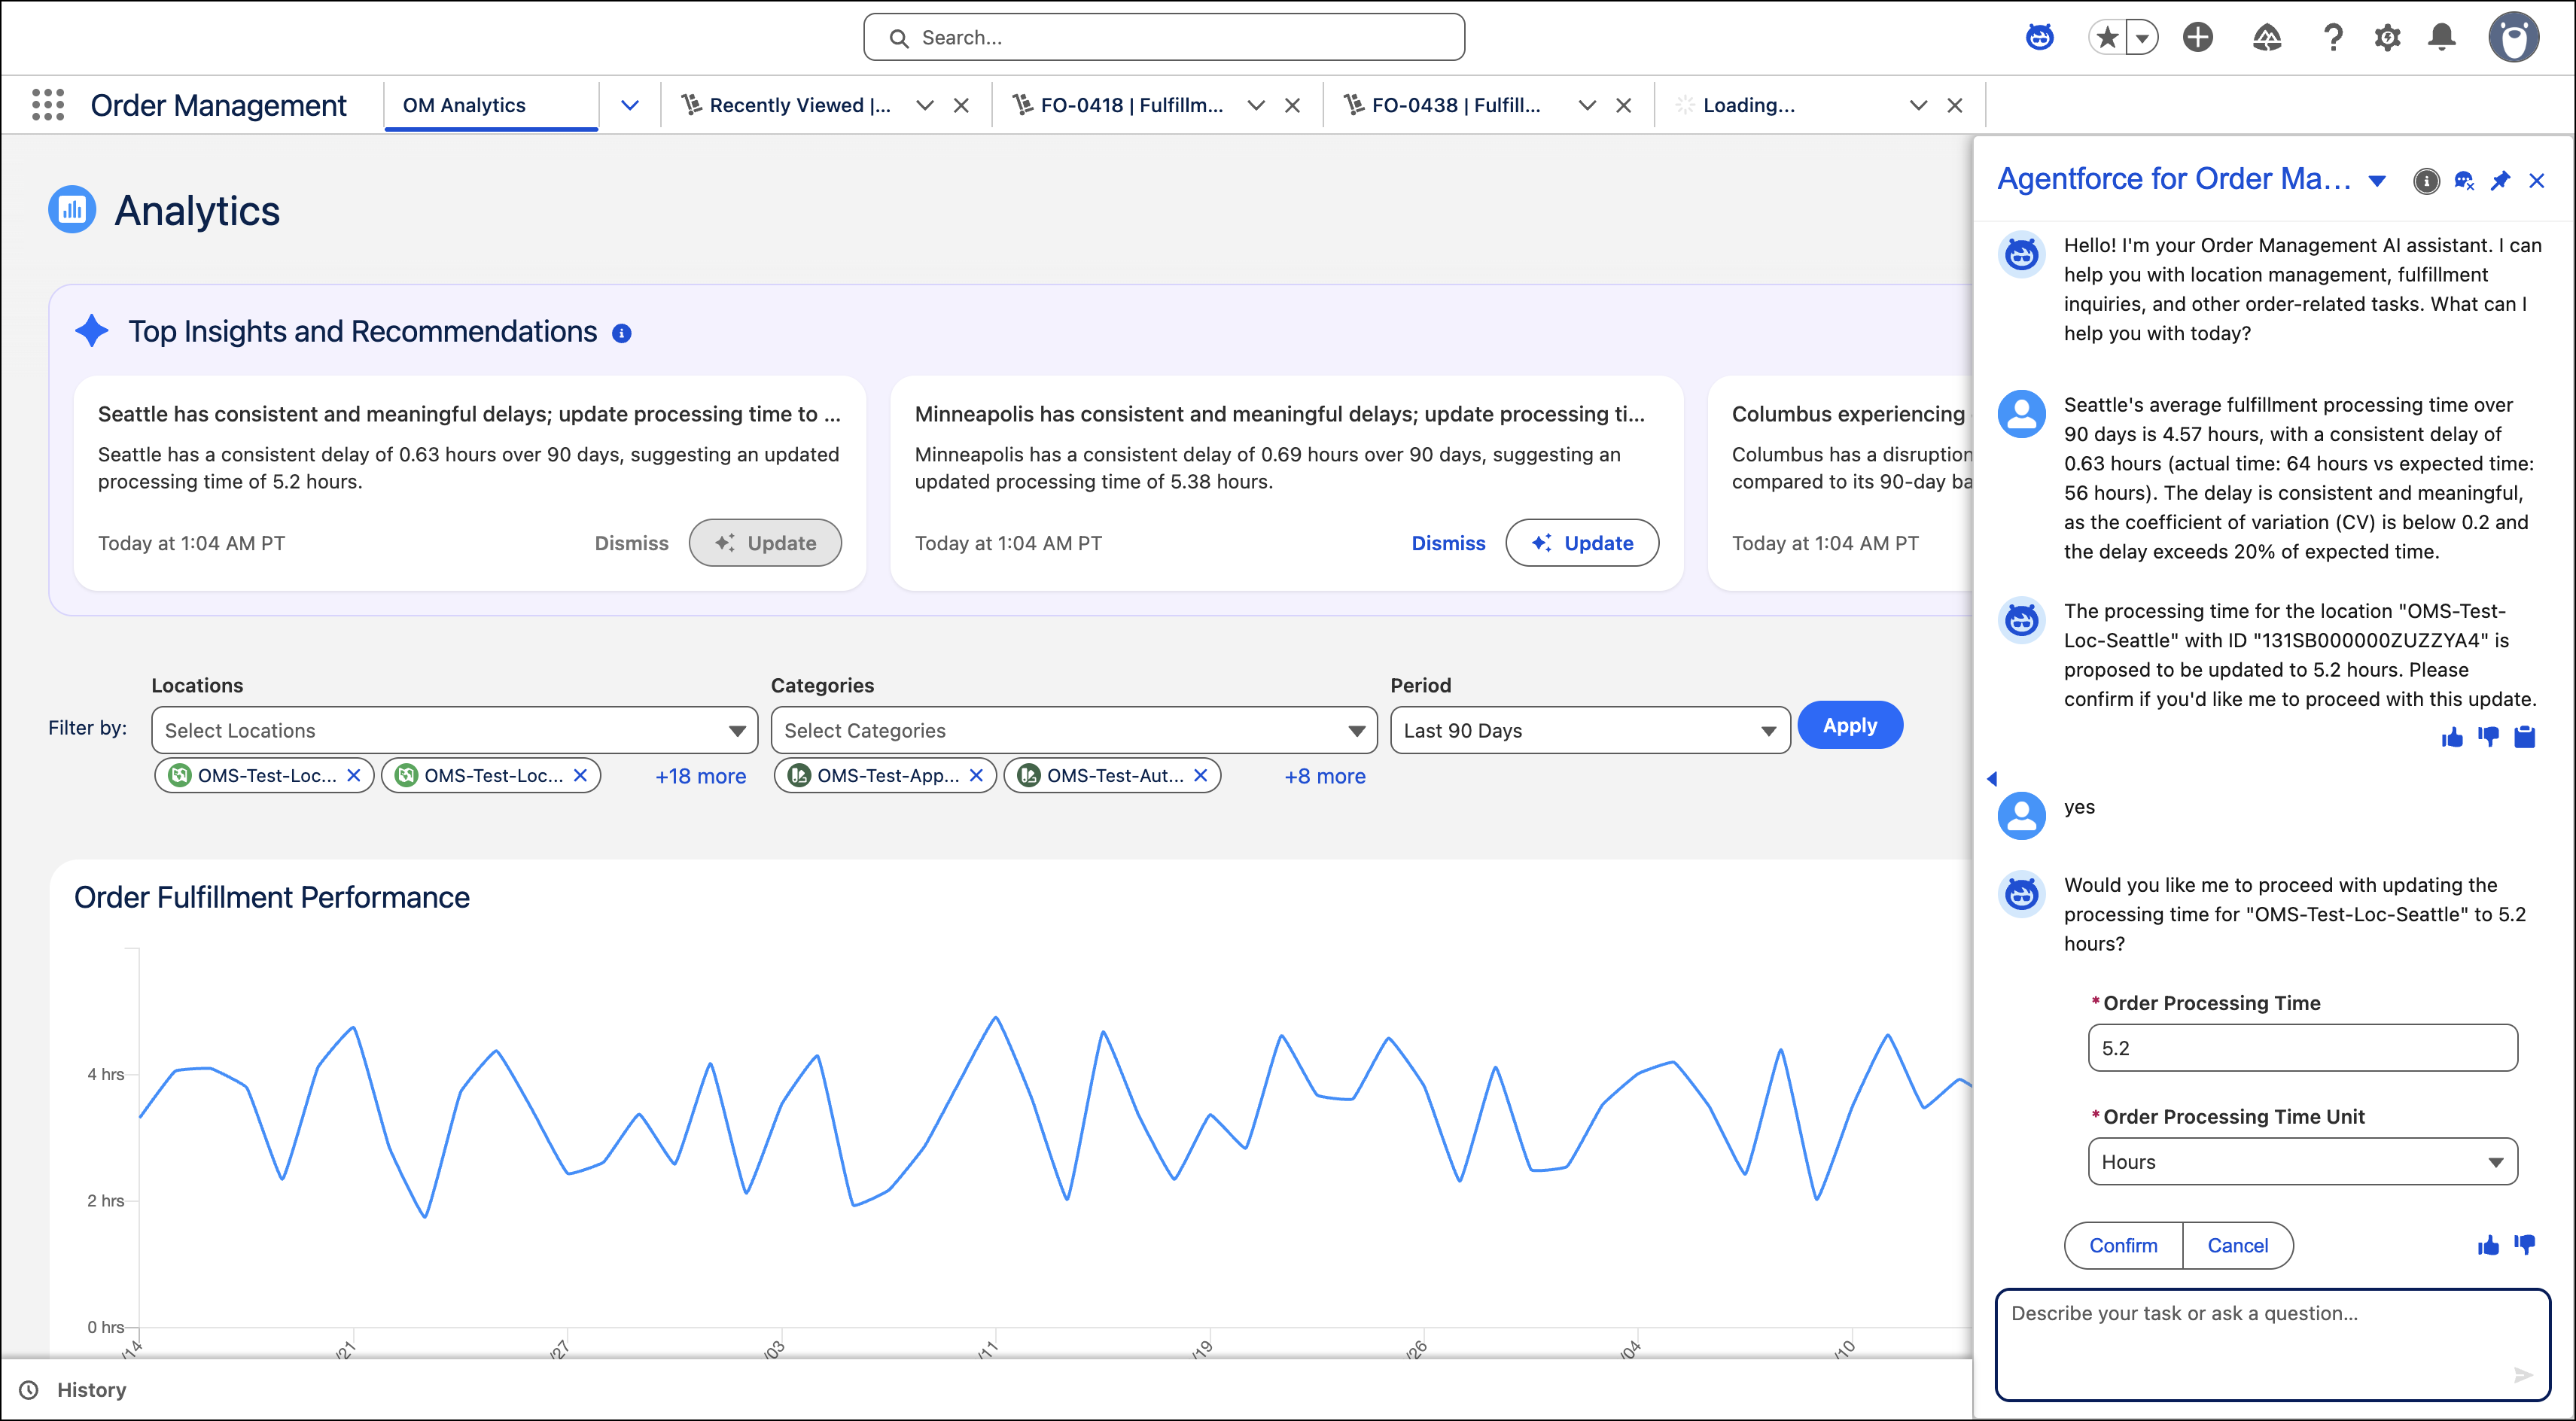Screen dimensions: 2576x1421
Task: Click the Order Management app name
Action: [218, 105]
